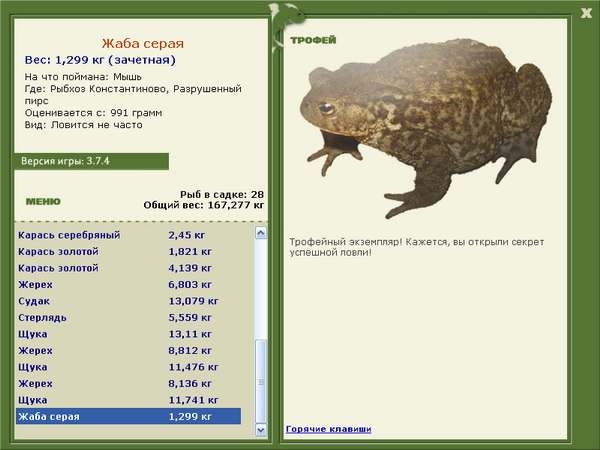Open the Горячие клавиши link
The height and width of the screenshot is (450, 600).
(x=329, y=429)
